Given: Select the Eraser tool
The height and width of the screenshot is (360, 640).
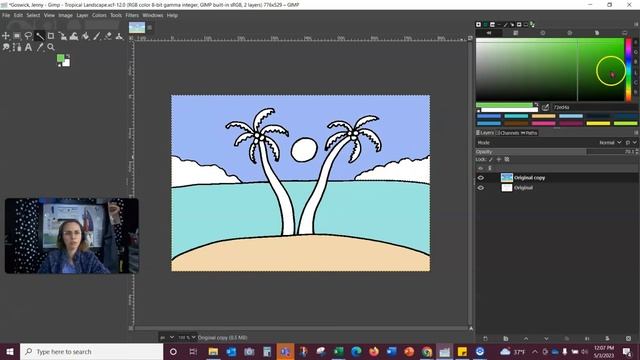Looking at the screenshot, I should 108,36.
